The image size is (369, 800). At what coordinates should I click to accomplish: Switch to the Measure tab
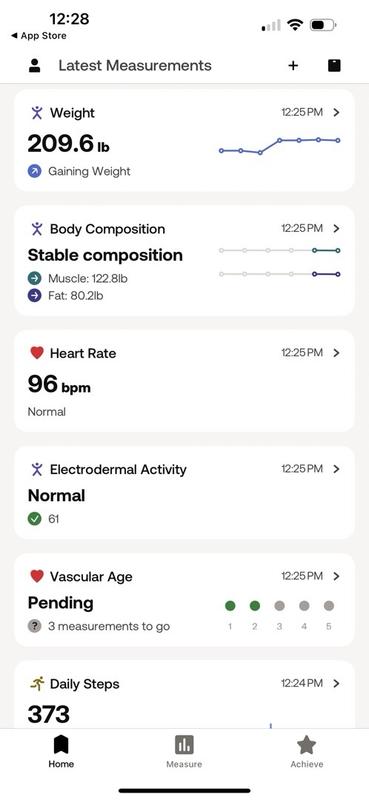coord(184,752)
